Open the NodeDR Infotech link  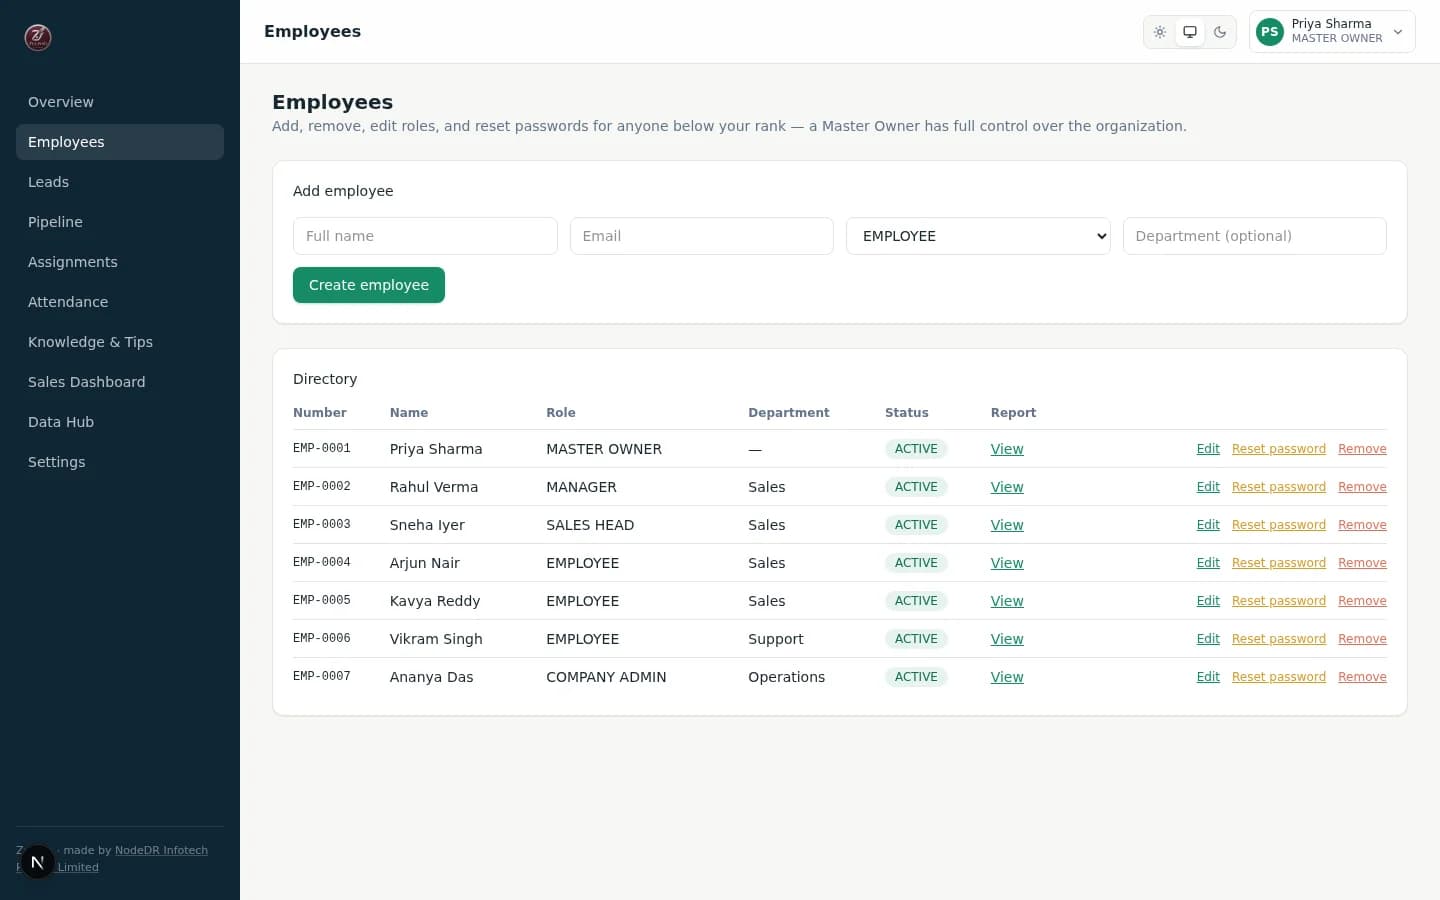click(161, 850)
